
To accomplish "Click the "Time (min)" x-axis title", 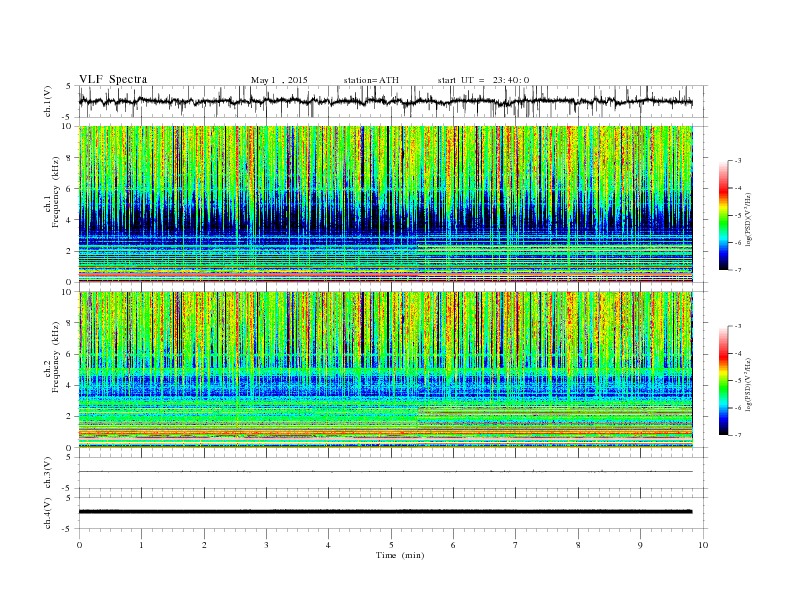I will click(400, 555).
